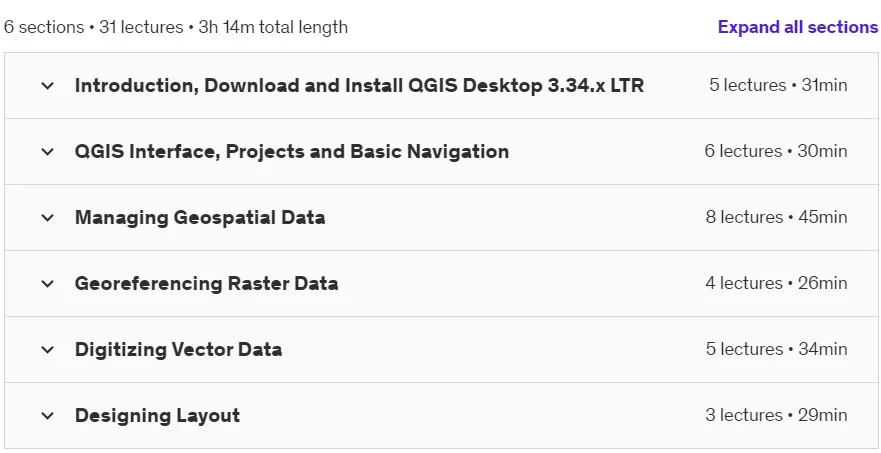Click the 6 lectures • 30min label
This screenshot has width=881, height=453.
[x=776, y=151]
